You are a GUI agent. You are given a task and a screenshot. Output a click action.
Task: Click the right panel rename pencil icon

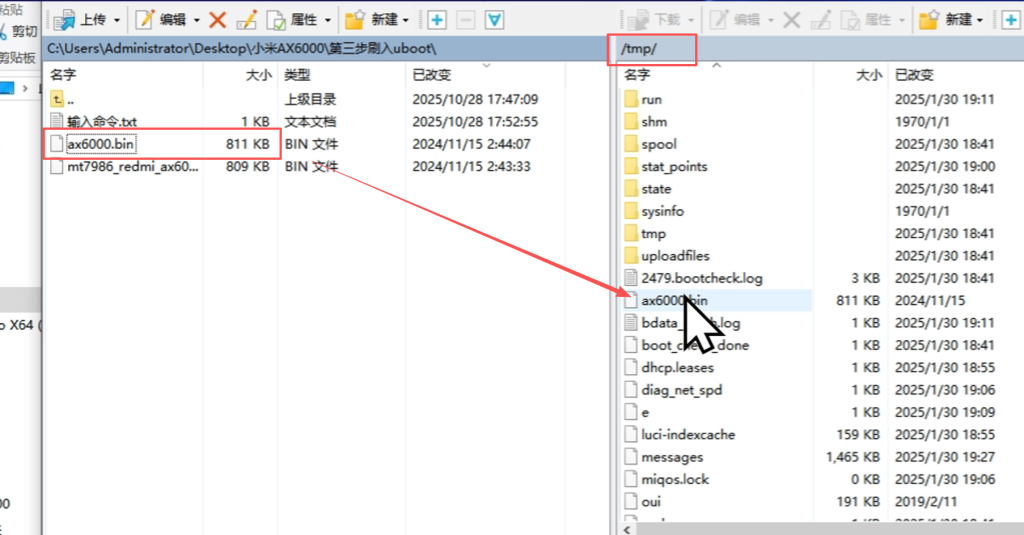click(x=821, y=20)
